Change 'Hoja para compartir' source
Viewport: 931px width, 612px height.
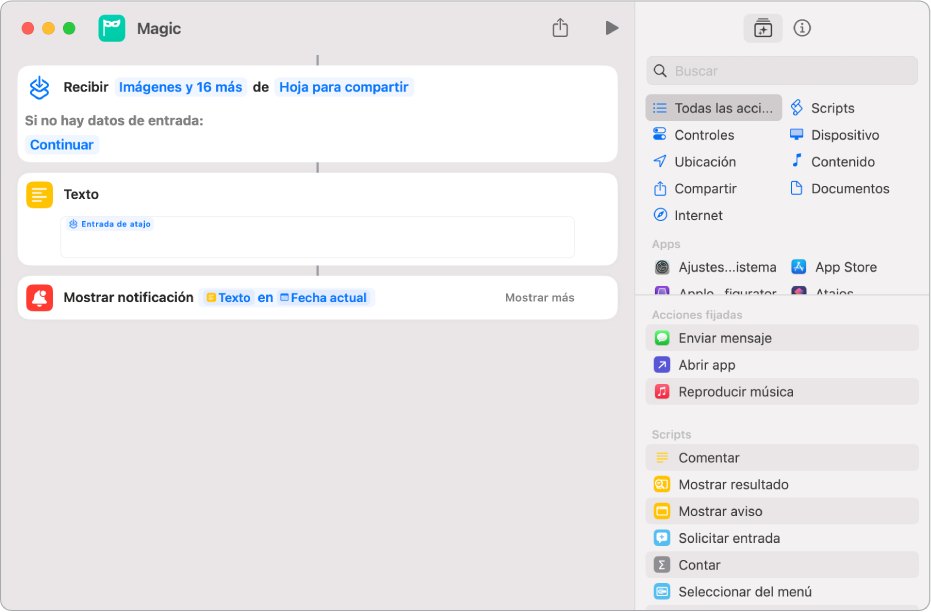click(x=344, y=87)
